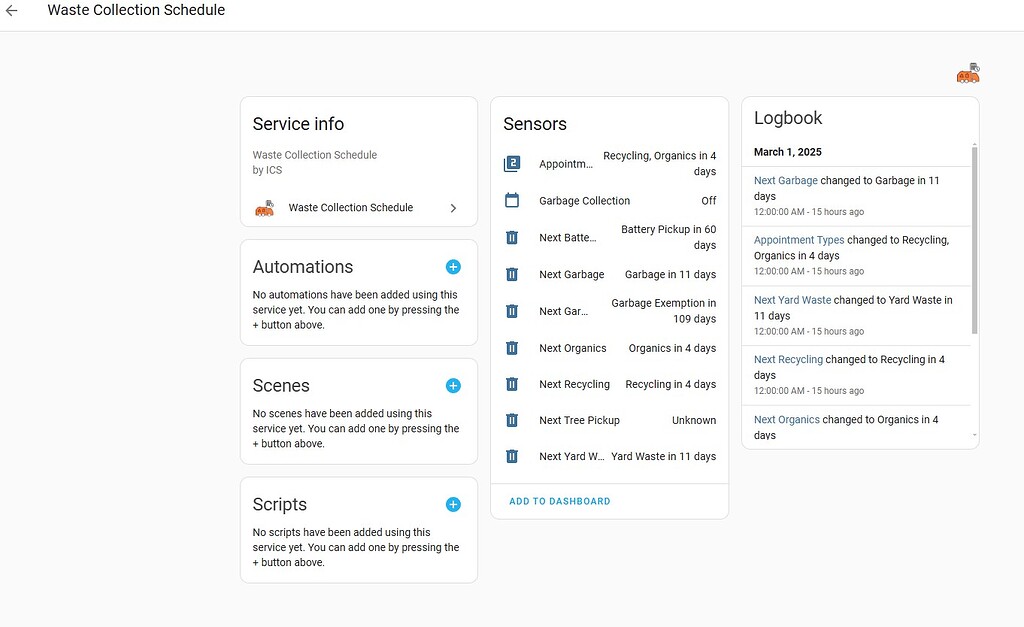Add a new scene with the plus button

coord(453,385)
